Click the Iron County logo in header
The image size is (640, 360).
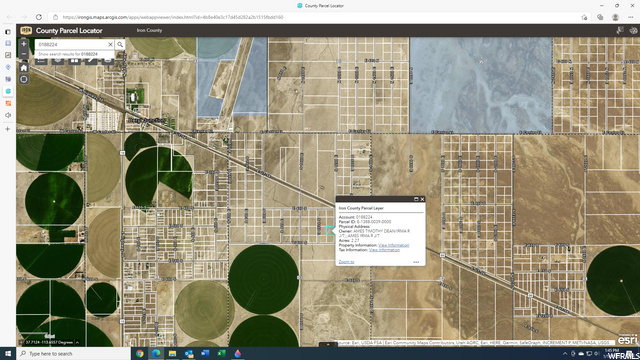click(x=26, y=31)
